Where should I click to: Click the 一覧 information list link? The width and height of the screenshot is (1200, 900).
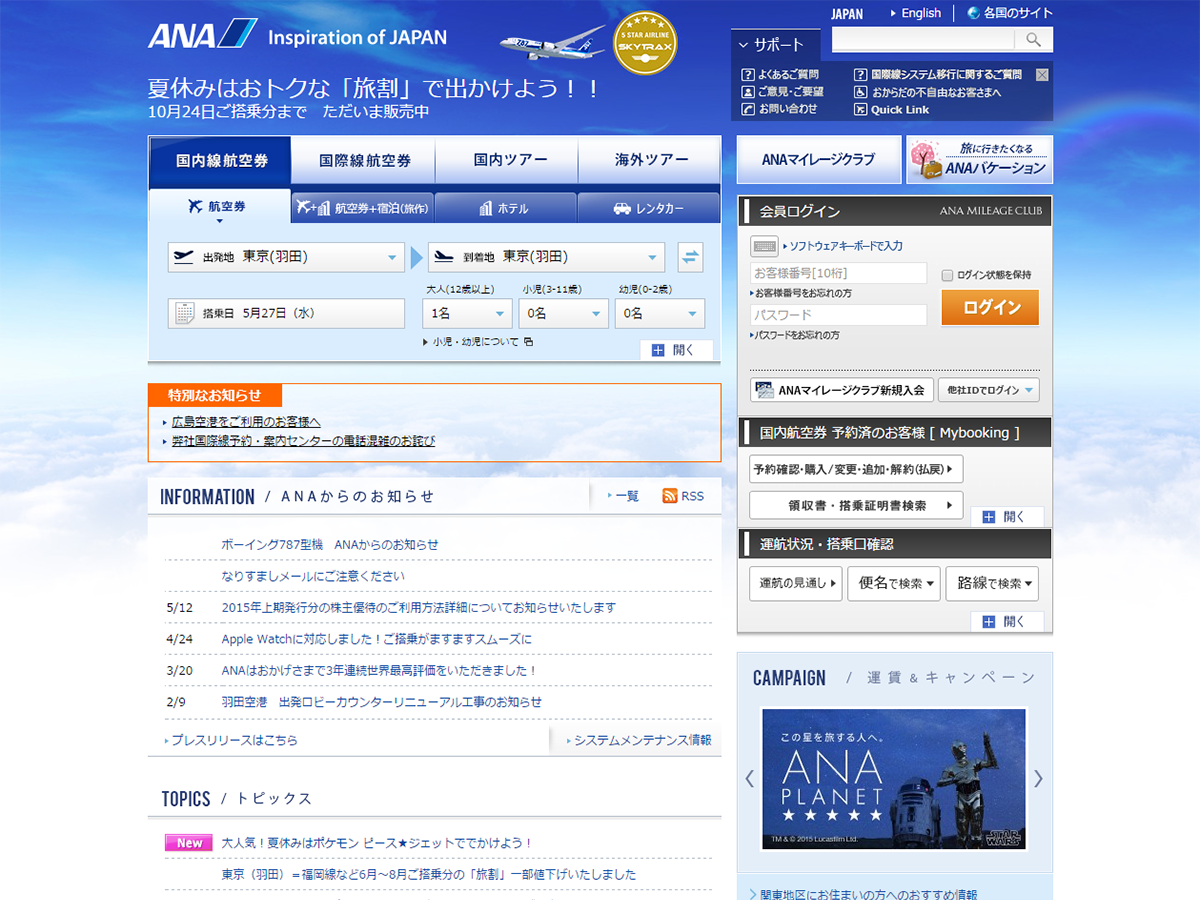pyautogui.click(x=627, y=496)
